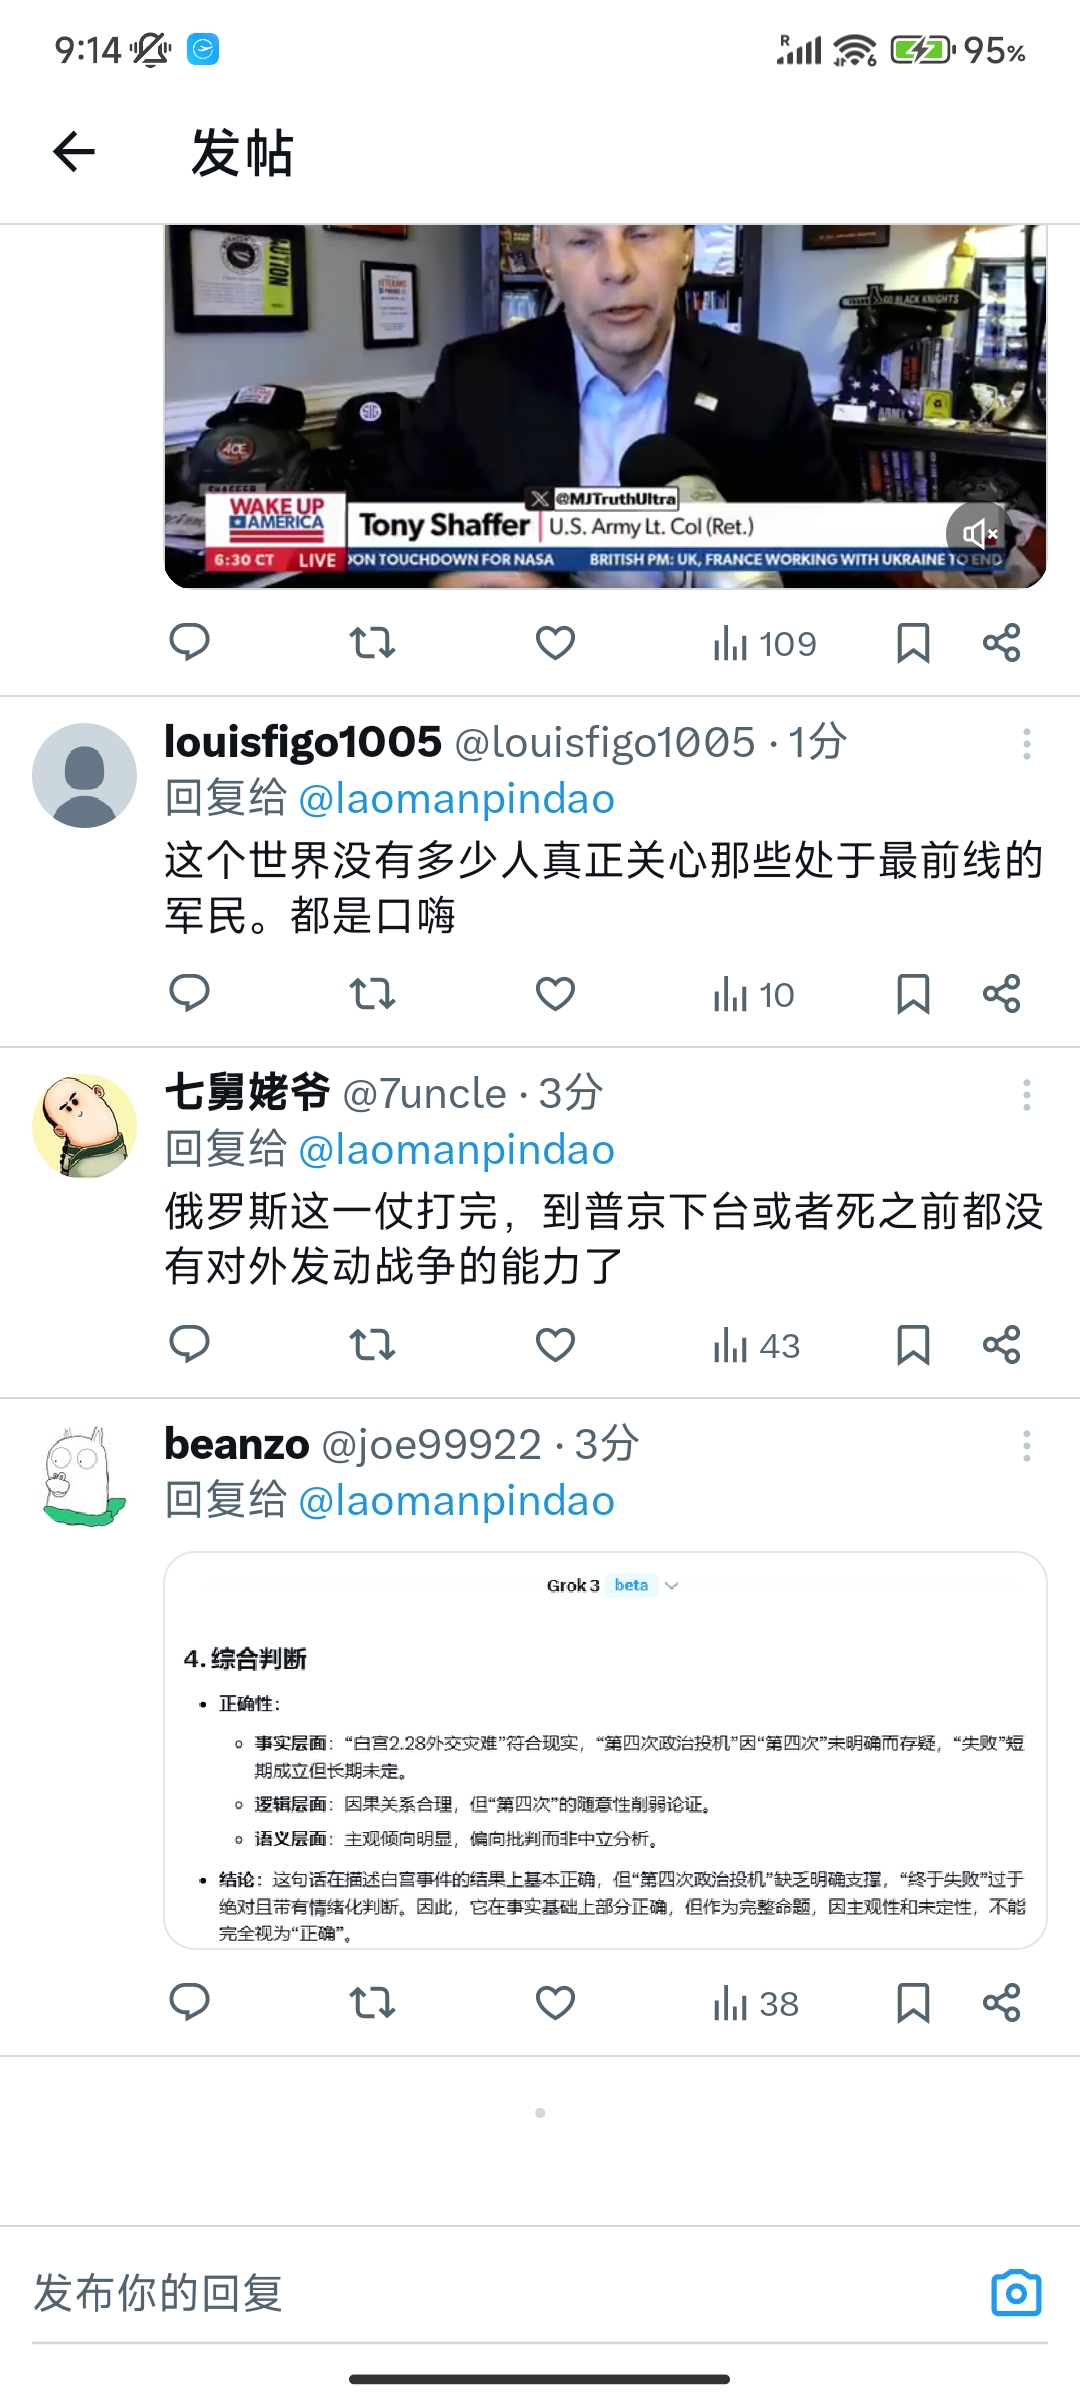Share 七舅姥爷's reply
This screenshot has width=1080, height=2400.
pos(1001,1345)
